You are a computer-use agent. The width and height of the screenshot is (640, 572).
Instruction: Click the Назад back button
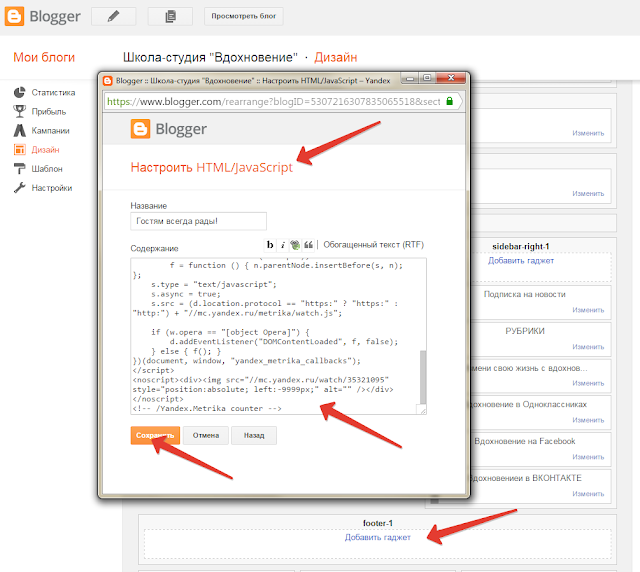254,436
